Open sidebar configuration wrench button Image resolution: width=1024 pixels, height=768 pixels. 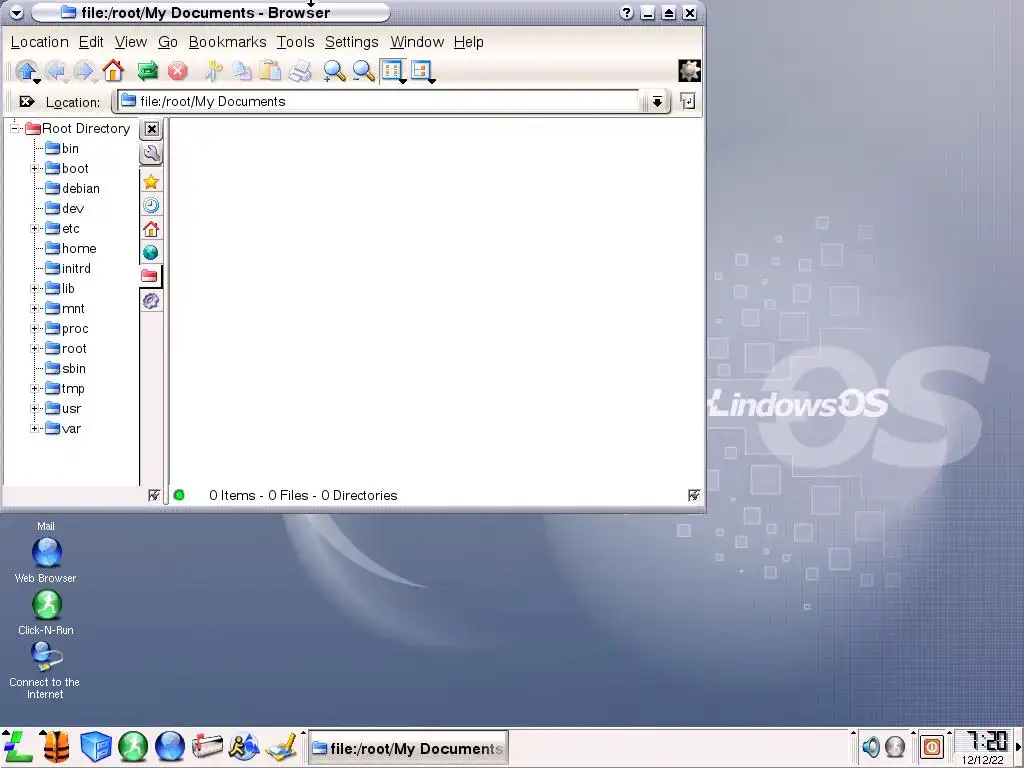tap(151, 154)
